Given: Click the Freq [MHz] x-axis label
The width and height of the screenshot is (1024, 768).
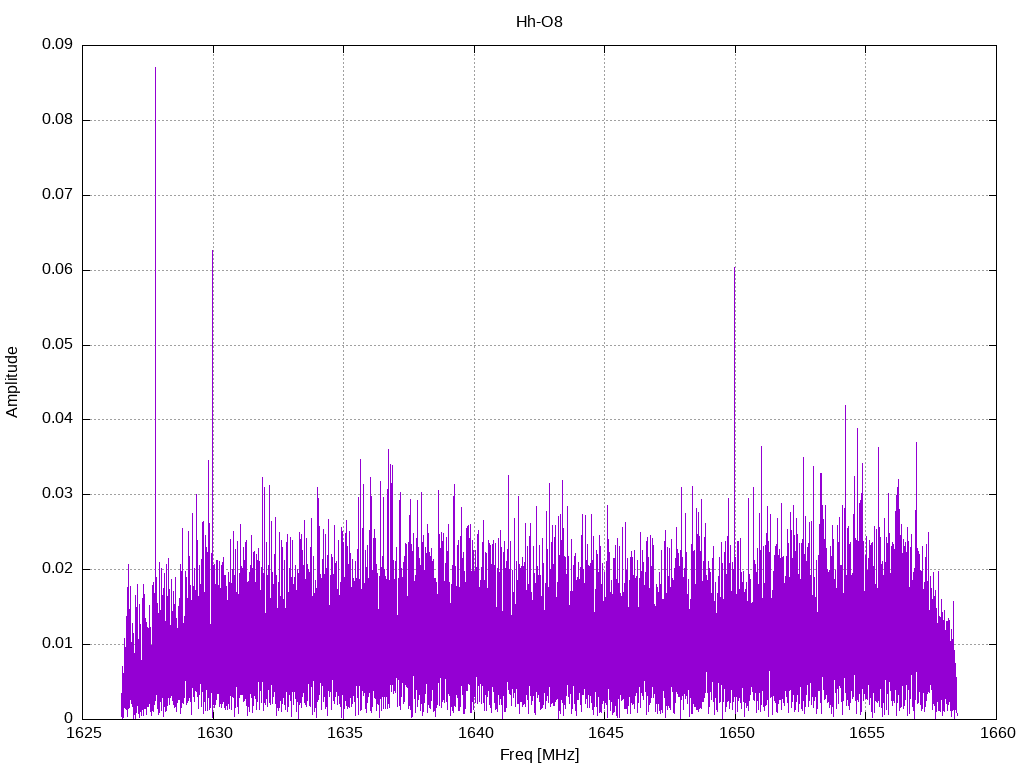Looking at the screenshot, I should (x=539, y=755).
